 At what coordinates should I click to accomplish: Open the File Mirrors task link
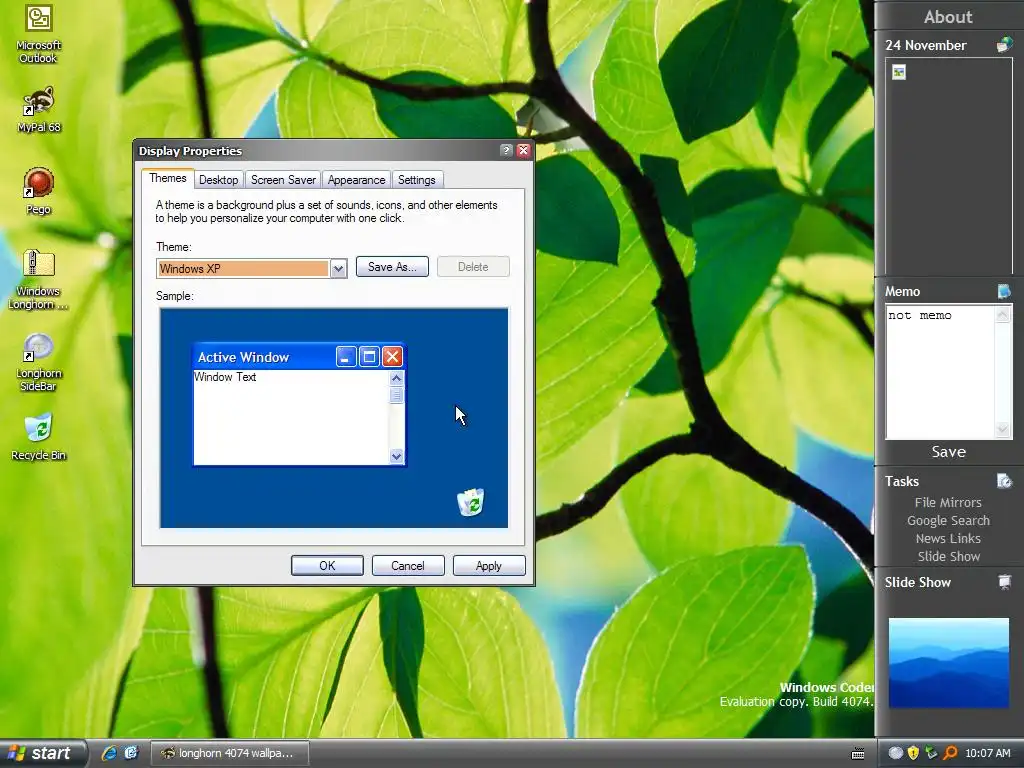(x=948, y=502)
